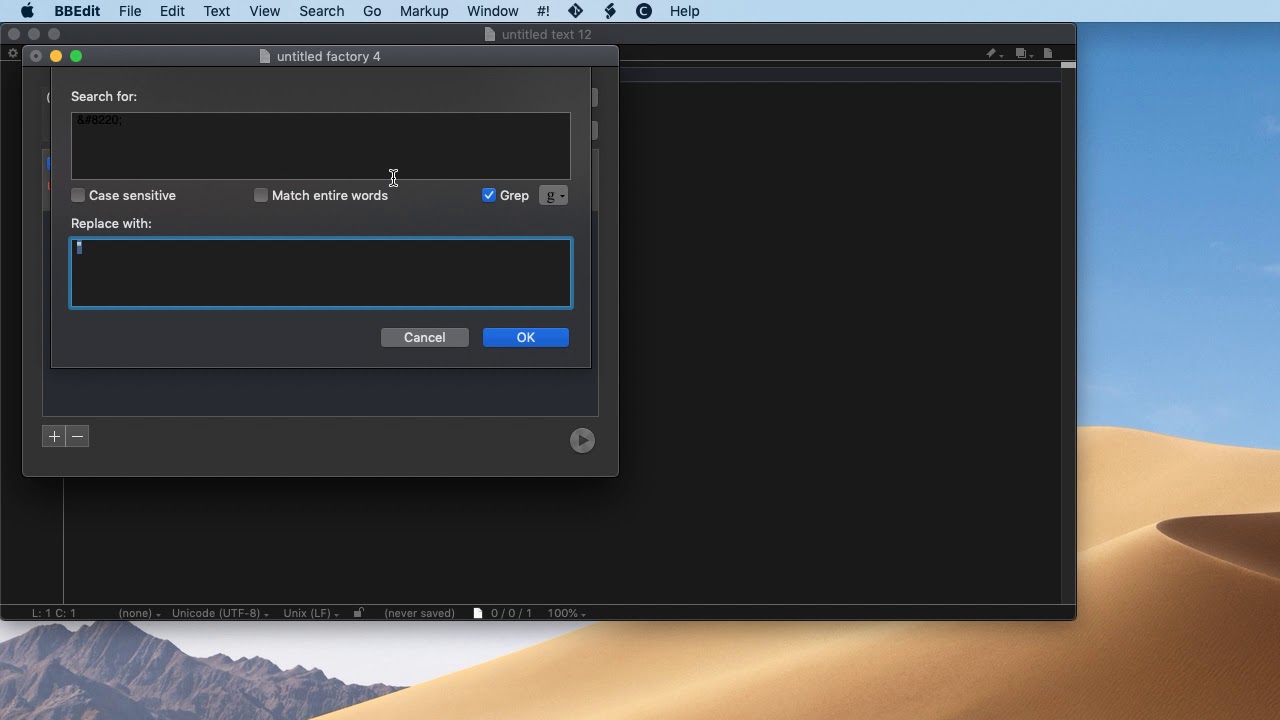The image size is (1280, 720).
Task: Open the Edit menu
Action: point(172,11)
